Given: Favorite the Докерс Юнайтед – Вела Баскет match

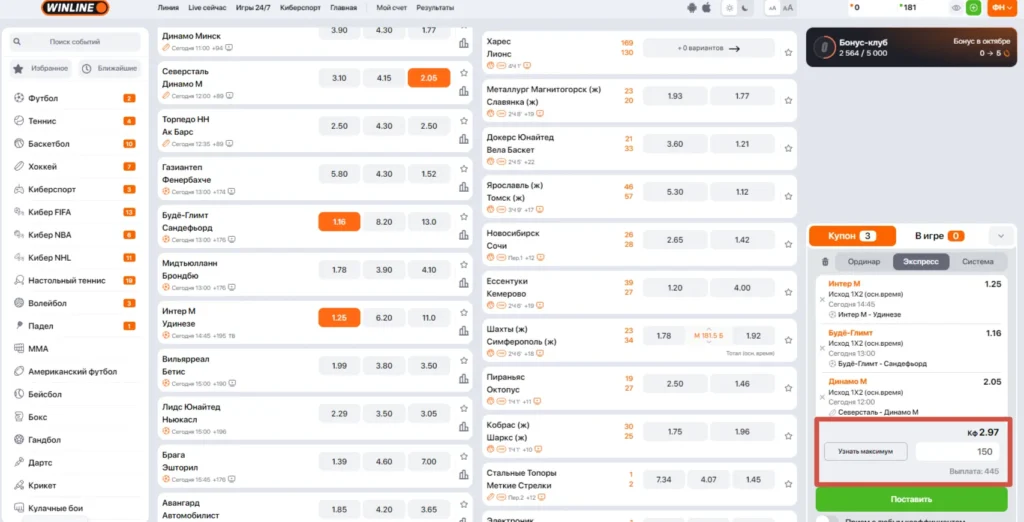Looking at the screenshot, I should [x=788, y=148].
